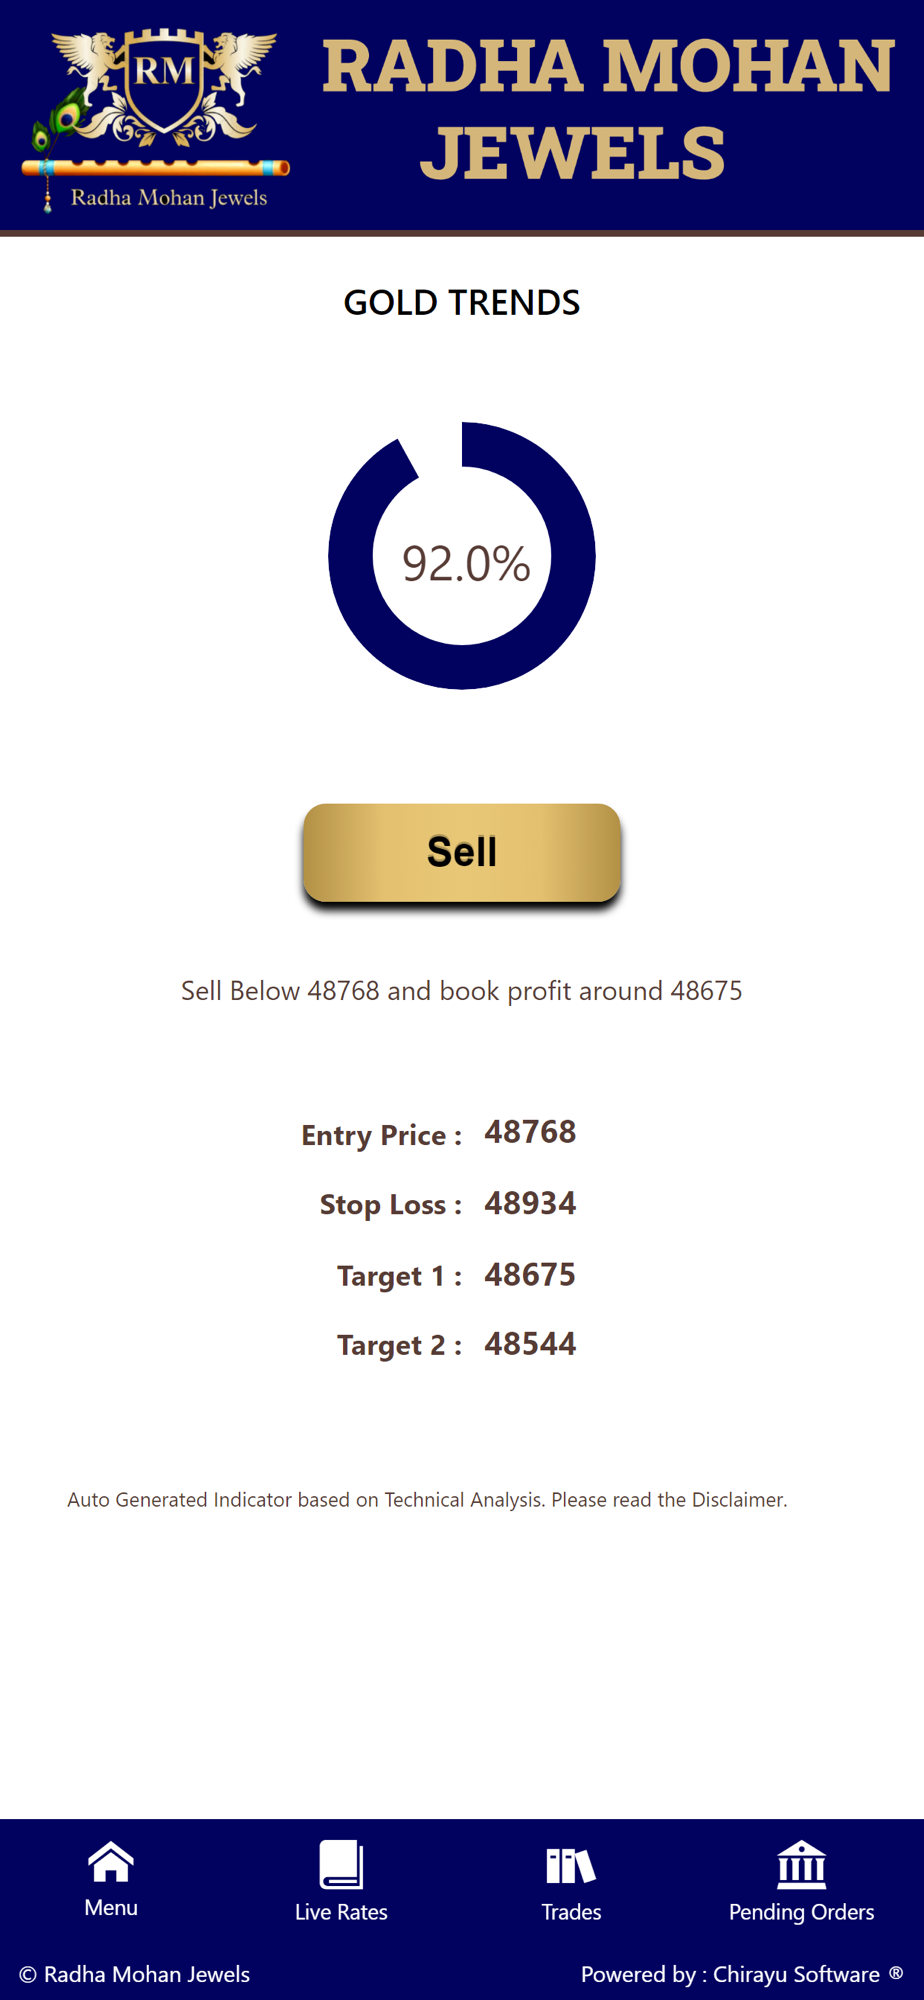The height and width of the screenshot is (2000, 924).
Task: Click the Radha Mohan Jewels crest logo
Action: [156, 118]
